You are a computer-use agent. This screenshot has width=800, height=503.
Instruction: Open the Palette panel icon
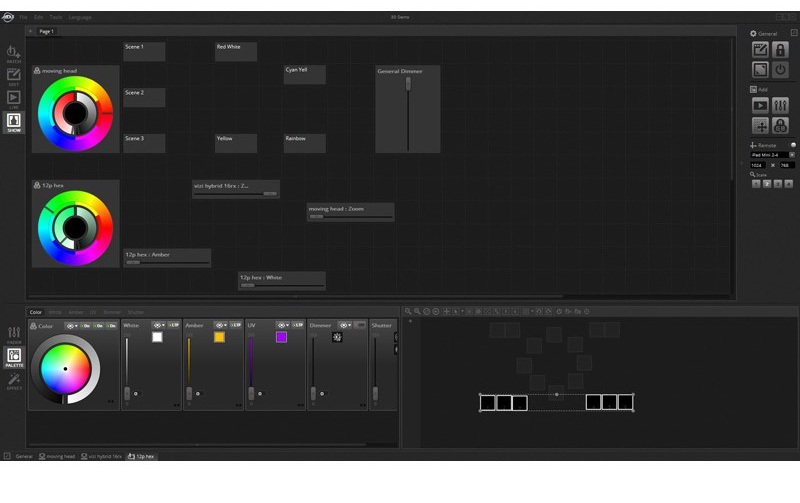(x=14, y=356)
